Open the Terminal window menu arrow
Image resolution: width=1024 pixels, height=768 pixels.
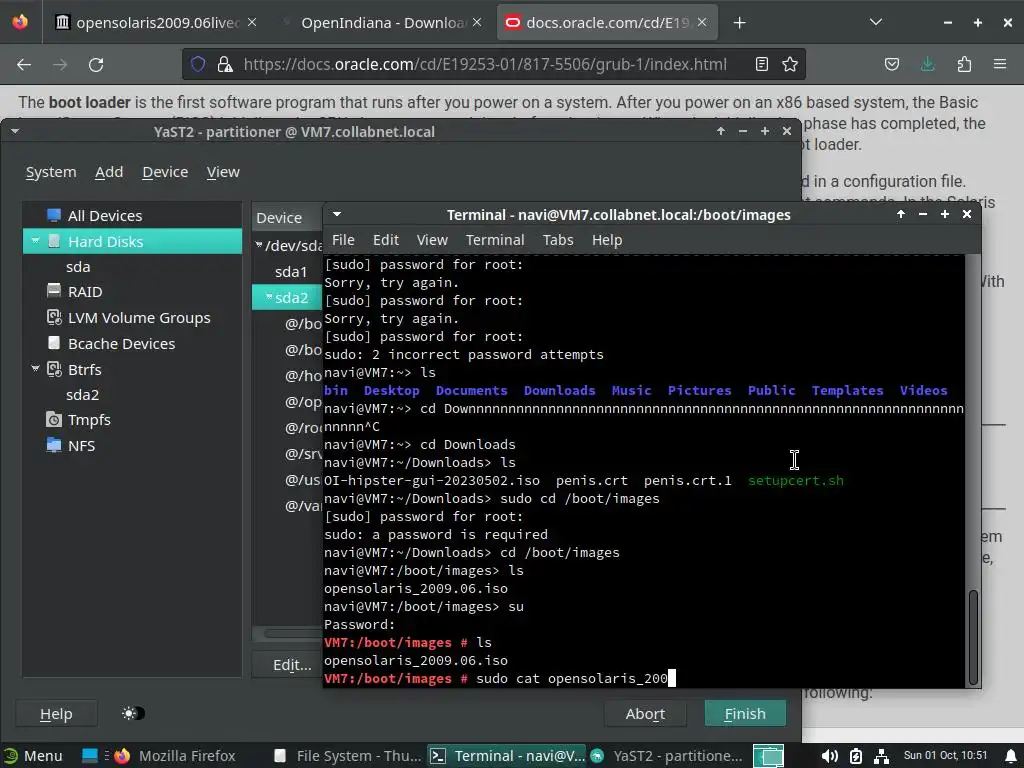pos(337,214)
